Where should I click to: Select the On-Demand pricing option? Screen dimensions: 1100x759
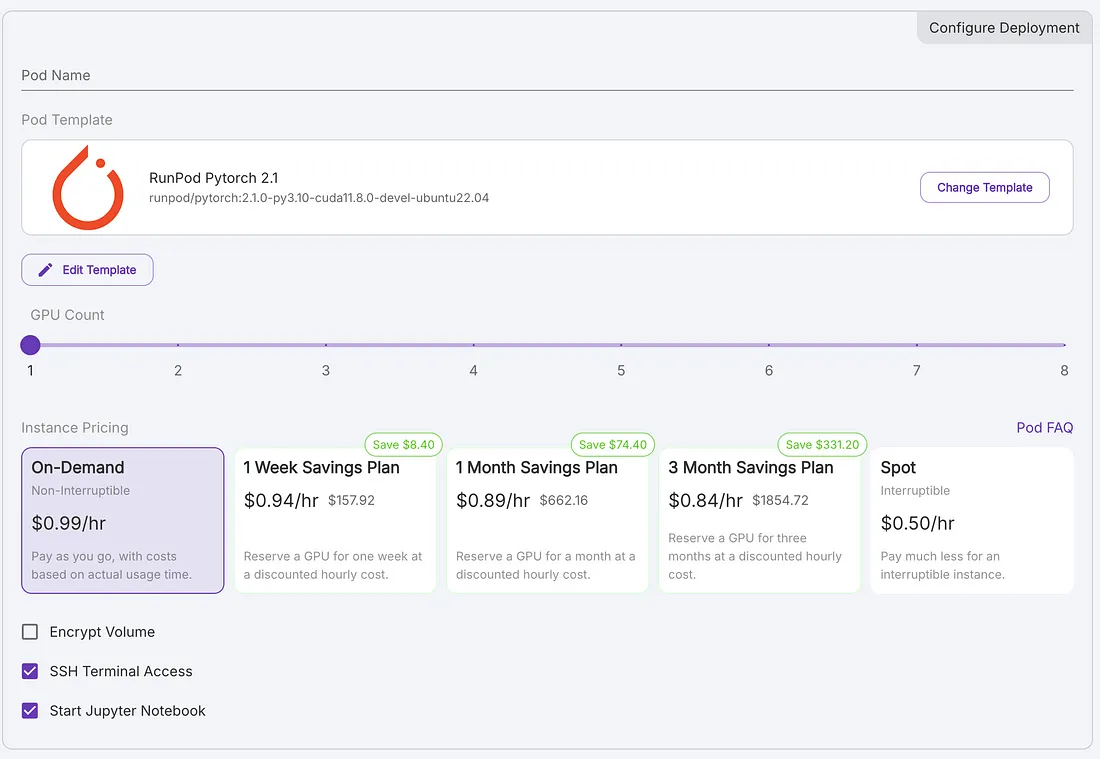click(x=122, y=520)
